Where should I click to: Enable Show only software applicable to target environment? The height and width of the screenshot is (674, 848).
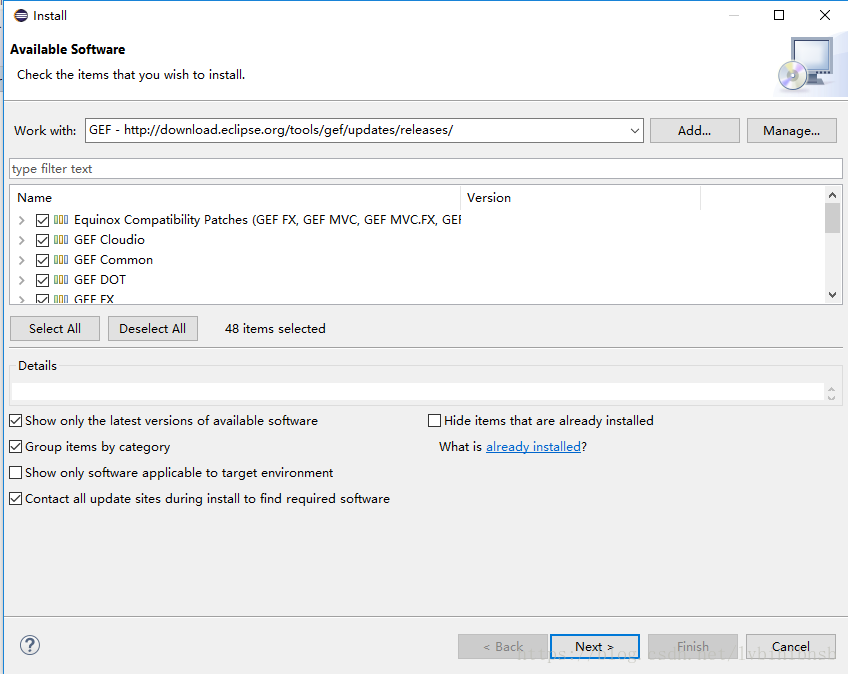[x=16, y=472]
